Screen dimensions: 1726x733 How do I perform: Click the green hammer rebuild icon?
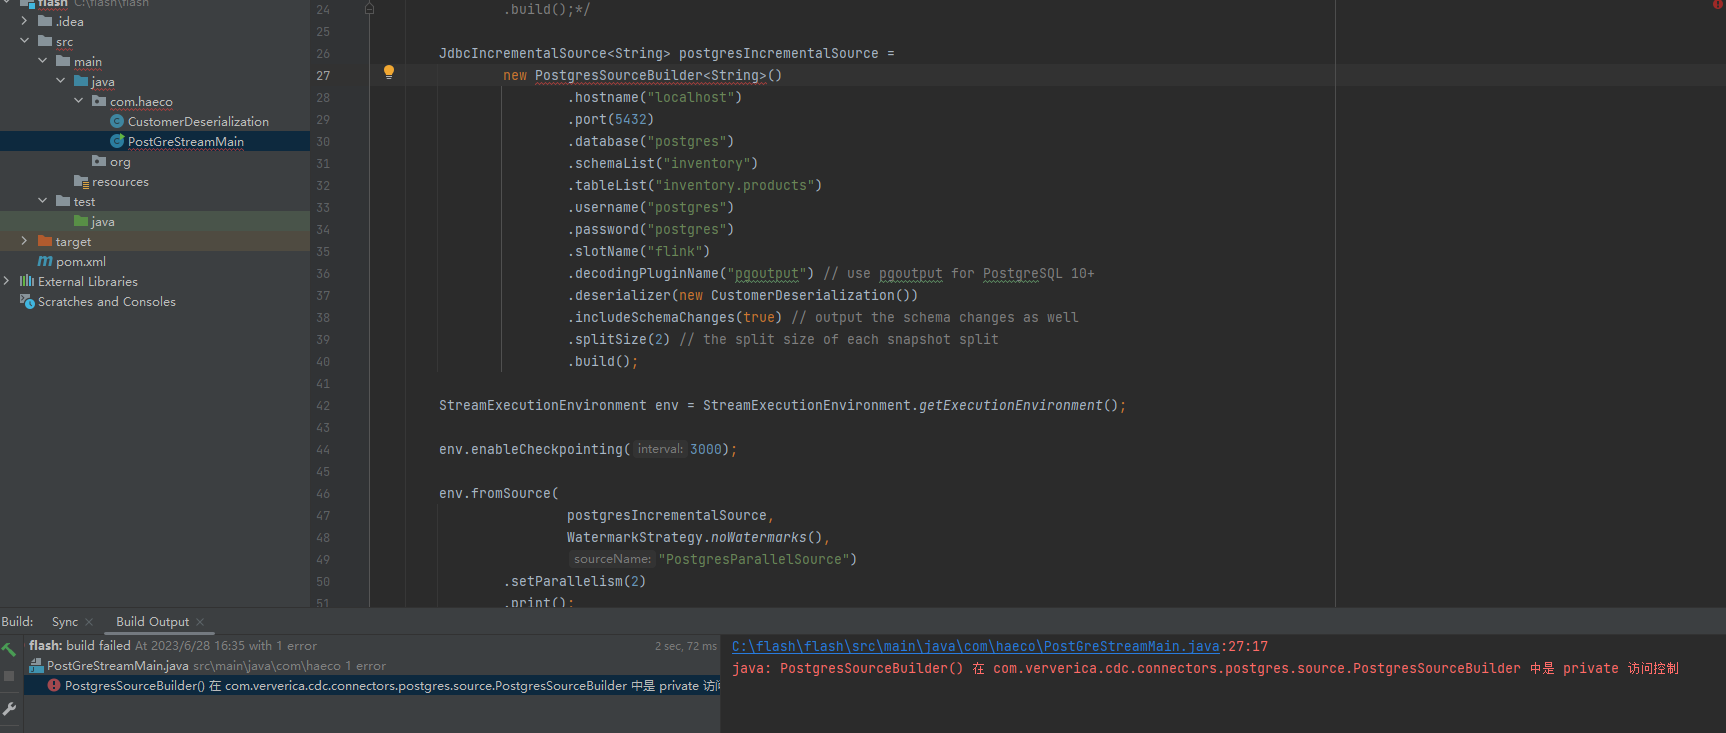[x=9, y=649]
